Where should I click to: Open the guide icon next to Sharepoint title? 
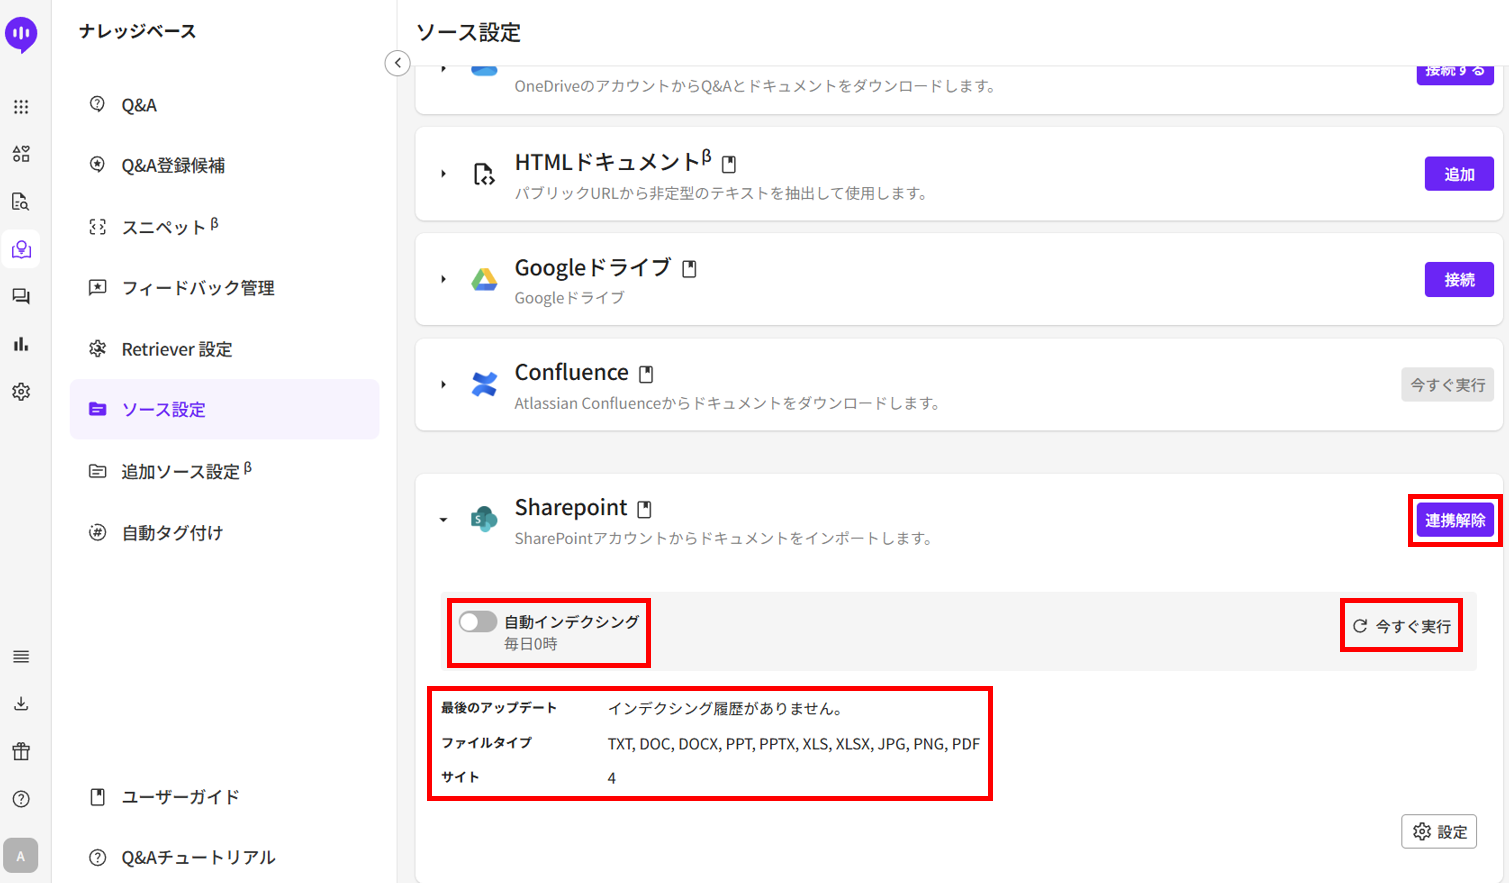click(645, 509)
